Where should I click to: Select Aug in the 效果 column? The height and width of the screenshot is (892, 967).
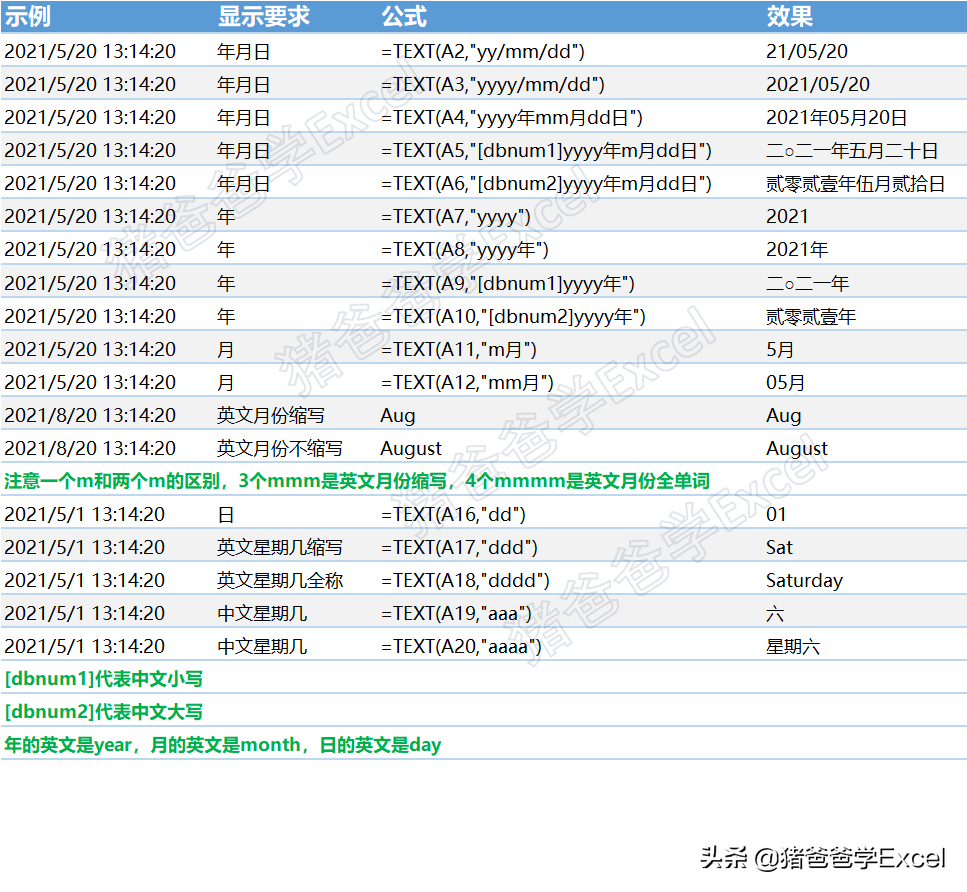point(783,416)
